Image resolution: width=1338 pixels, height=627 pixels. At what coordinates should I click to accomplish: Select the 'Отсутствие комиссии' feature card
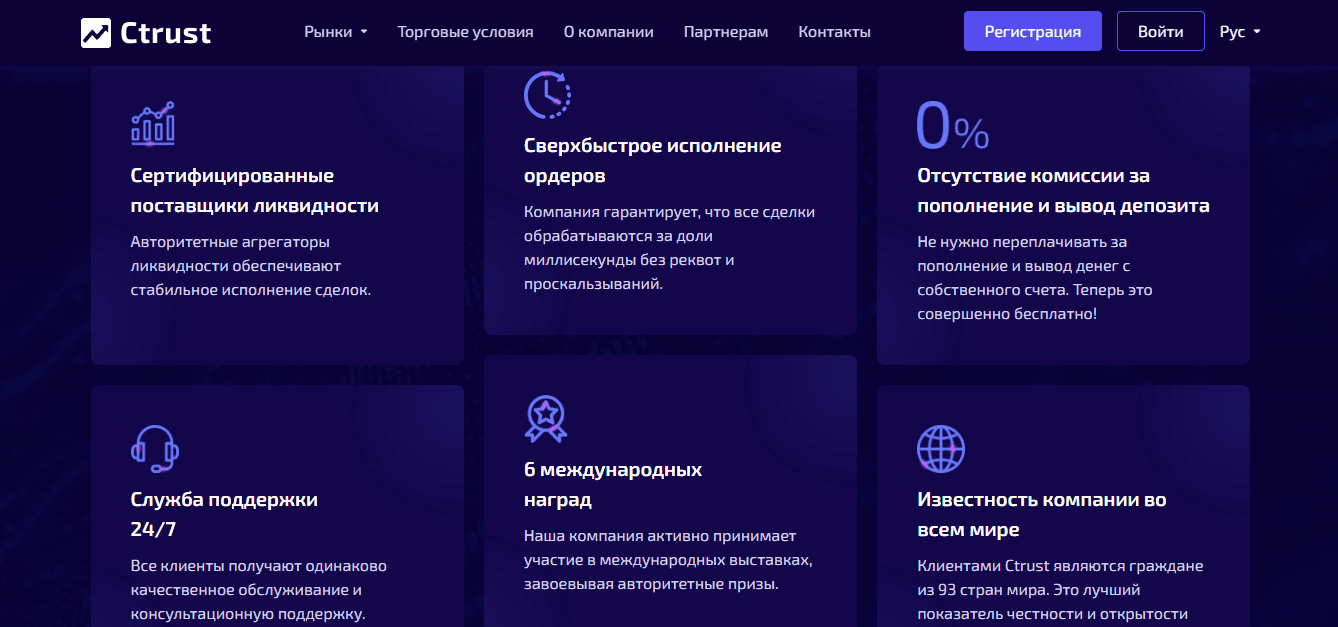tap(1062, 215)
